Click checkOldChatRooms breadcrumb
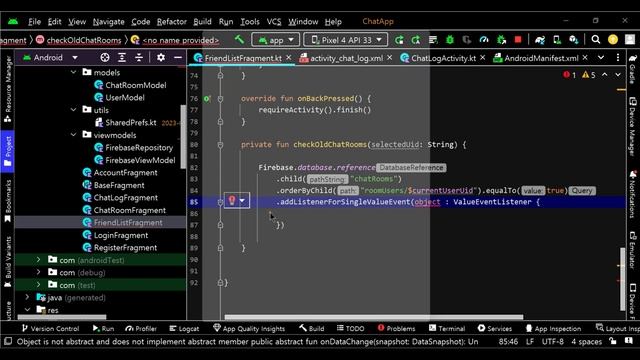 click(84, 40)
